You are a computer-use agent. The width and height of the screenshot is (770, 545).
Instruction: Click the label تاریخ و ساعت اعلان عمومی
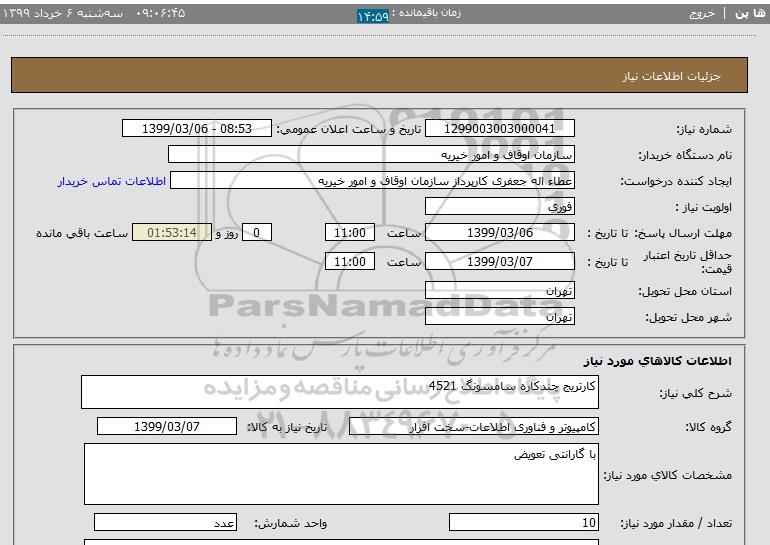coord(349,130)
